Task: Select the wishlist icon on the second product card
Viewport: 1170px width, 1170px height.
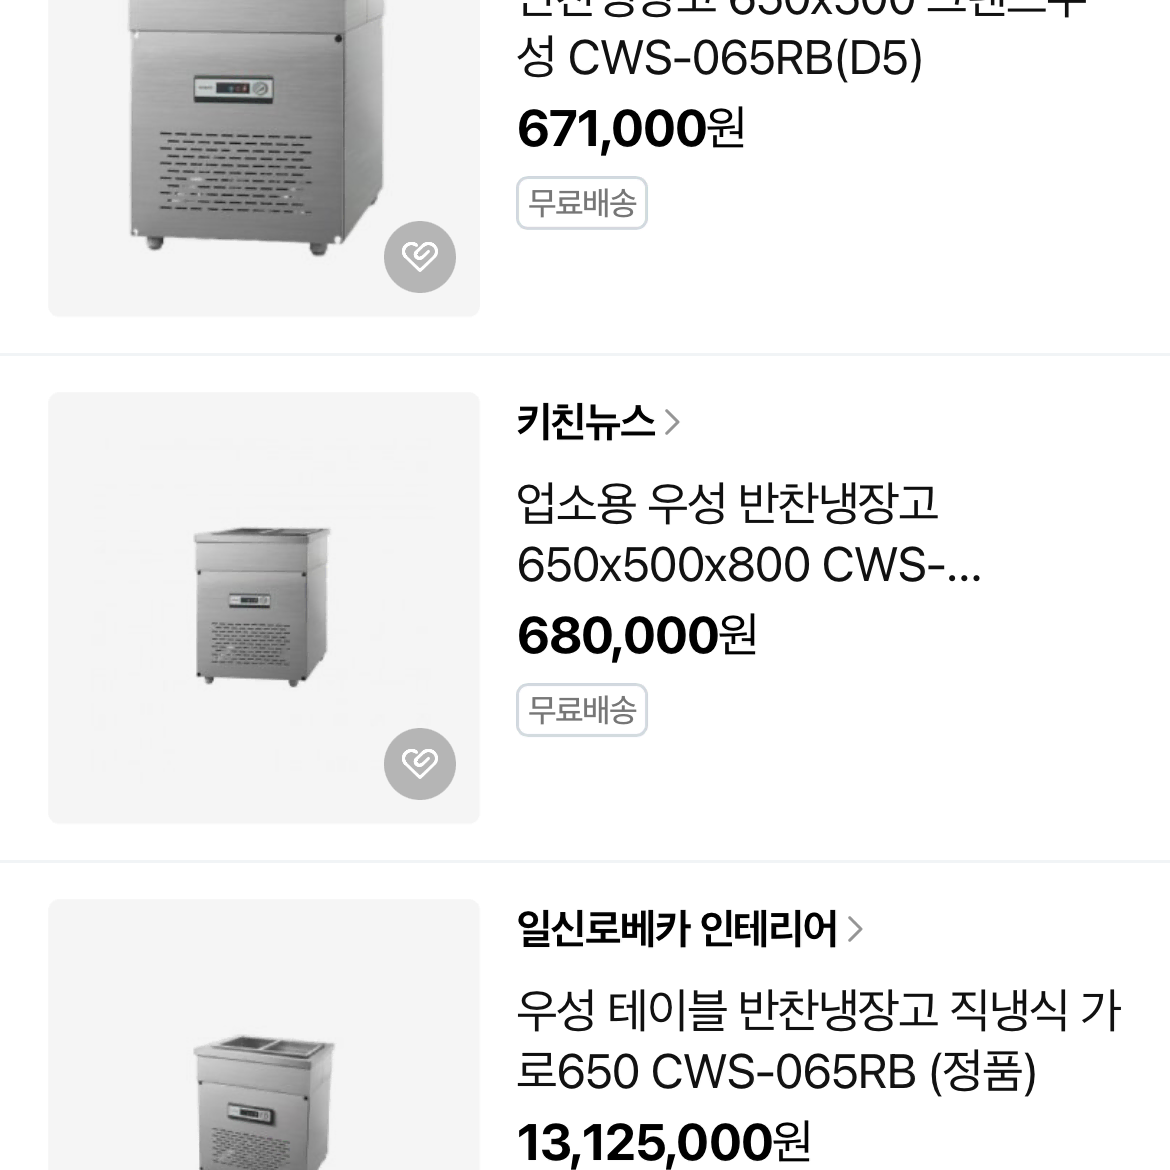Action: tap(420, 763)
